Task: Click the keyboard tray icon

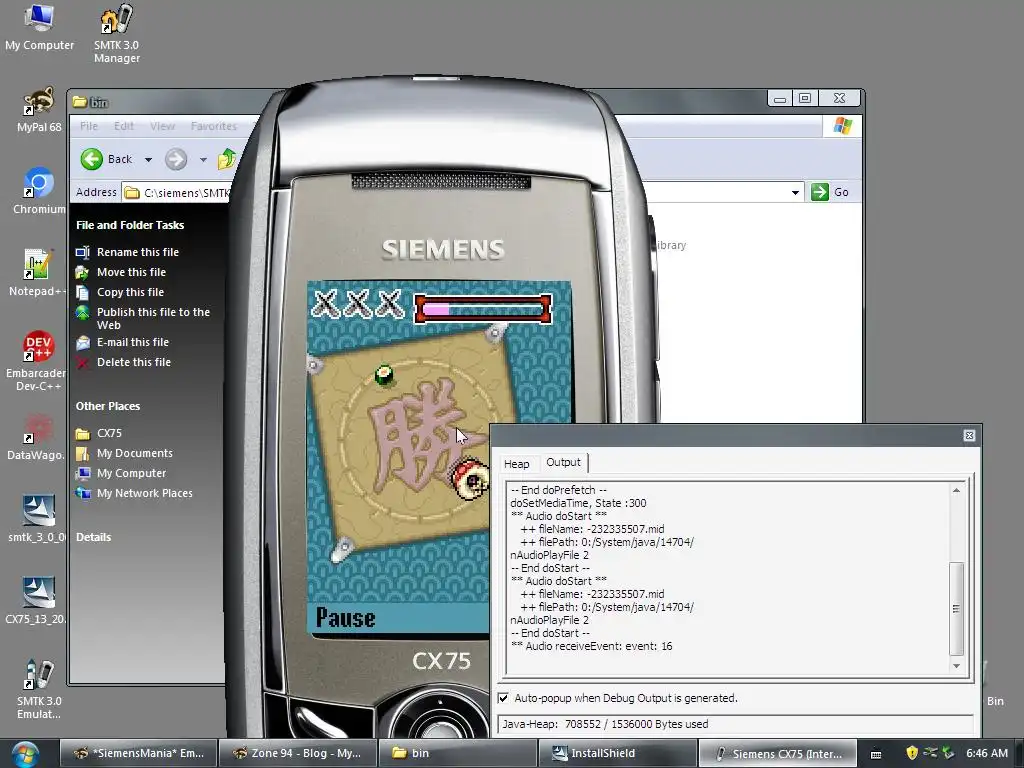Action: (876, 754)
